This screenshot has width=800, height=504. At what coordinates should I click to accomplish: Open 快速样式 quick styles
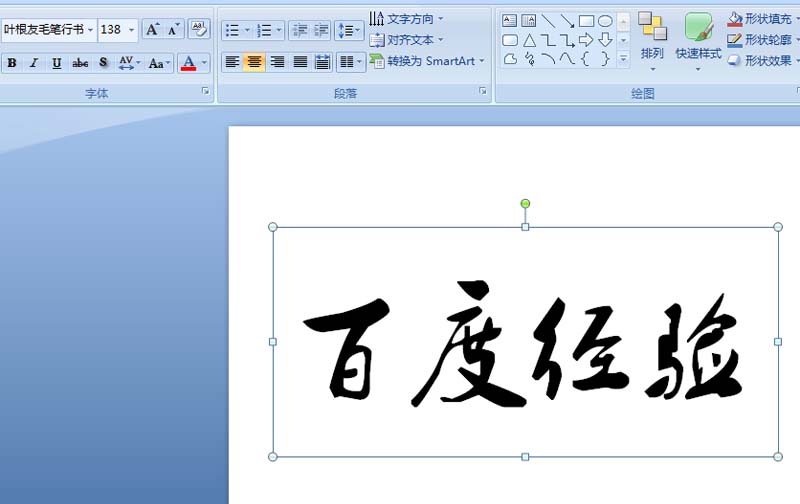[x=698, y=40]
